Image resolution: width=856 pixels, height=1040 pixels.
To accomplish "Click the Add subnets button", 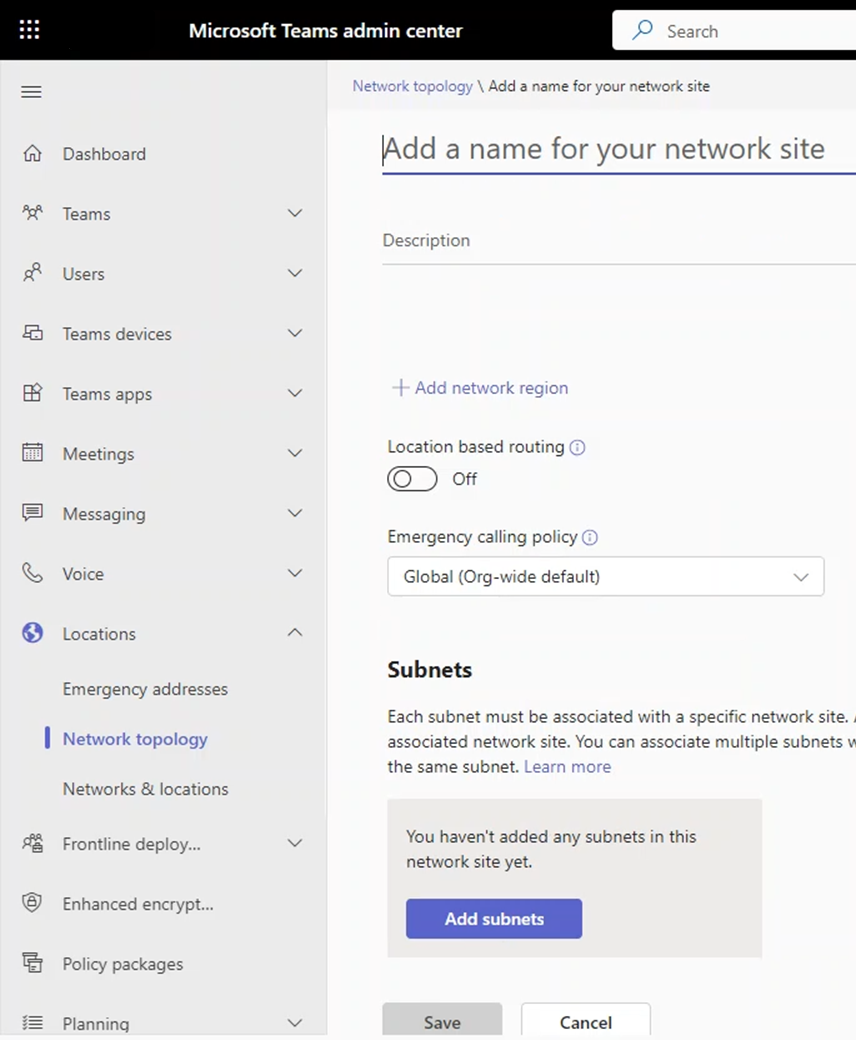I will [x=494, y=919].
